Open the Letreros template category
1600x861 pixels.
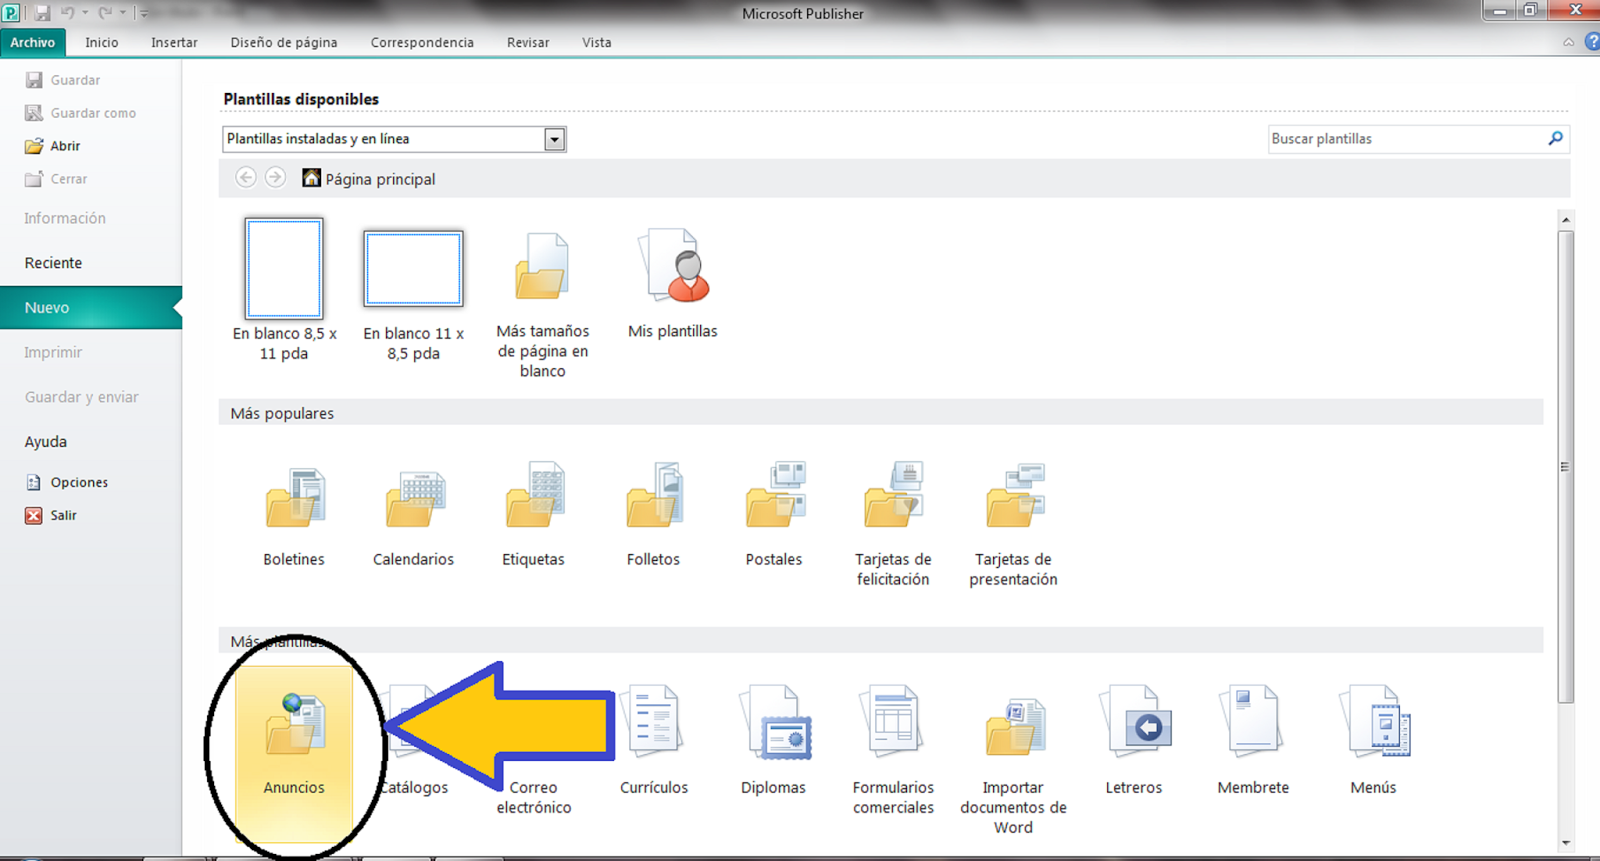click(1134, 742)
